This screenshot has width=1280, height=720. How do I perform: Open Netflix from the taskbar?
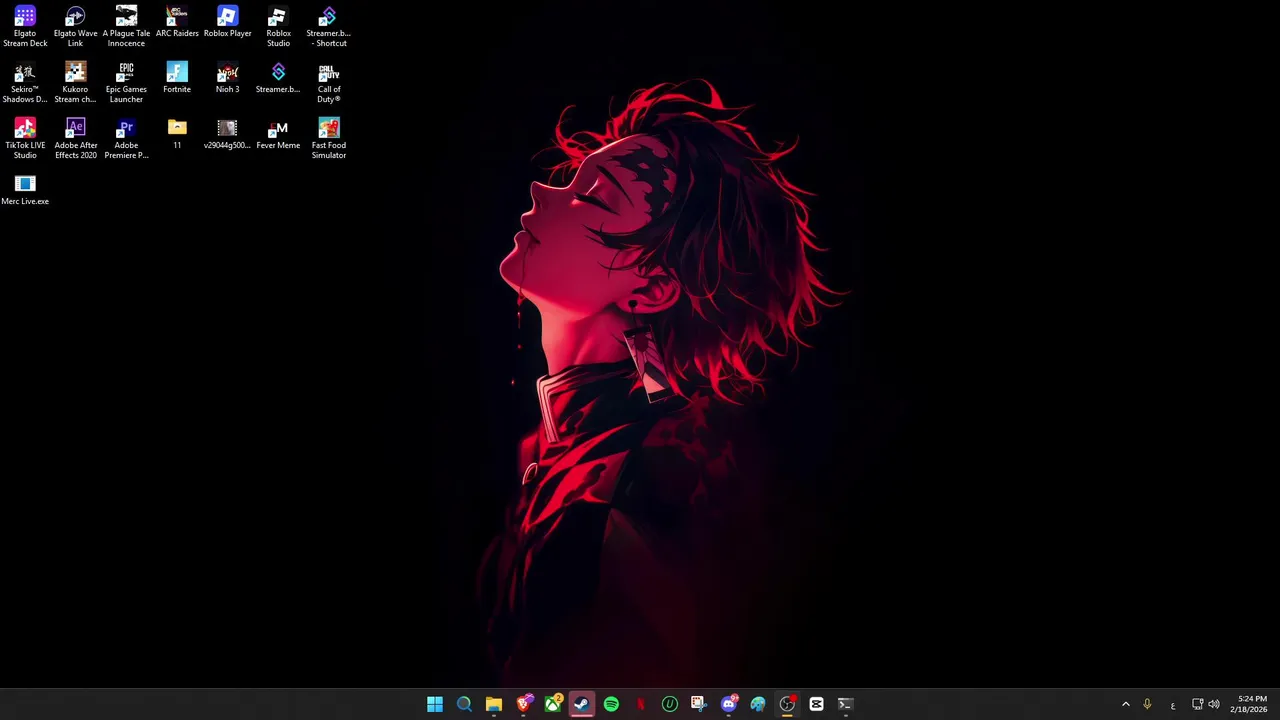[x=640, y=704]
